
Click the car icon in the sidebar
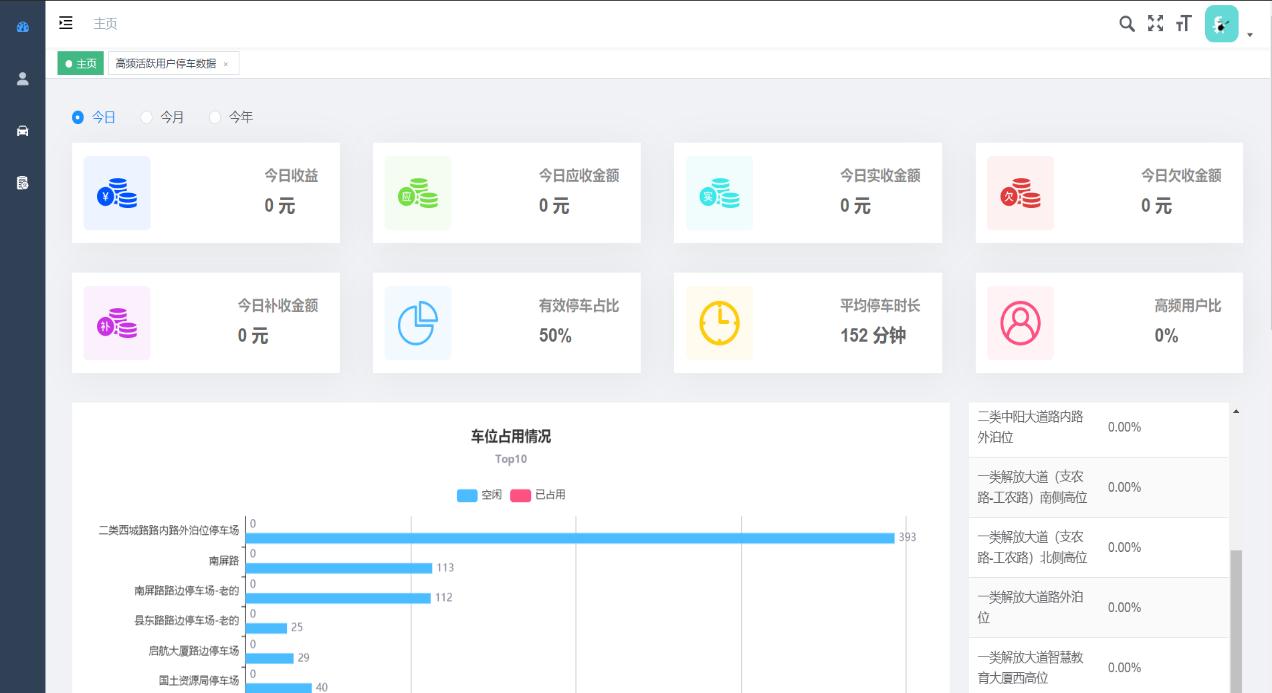(x=22, y=131)
